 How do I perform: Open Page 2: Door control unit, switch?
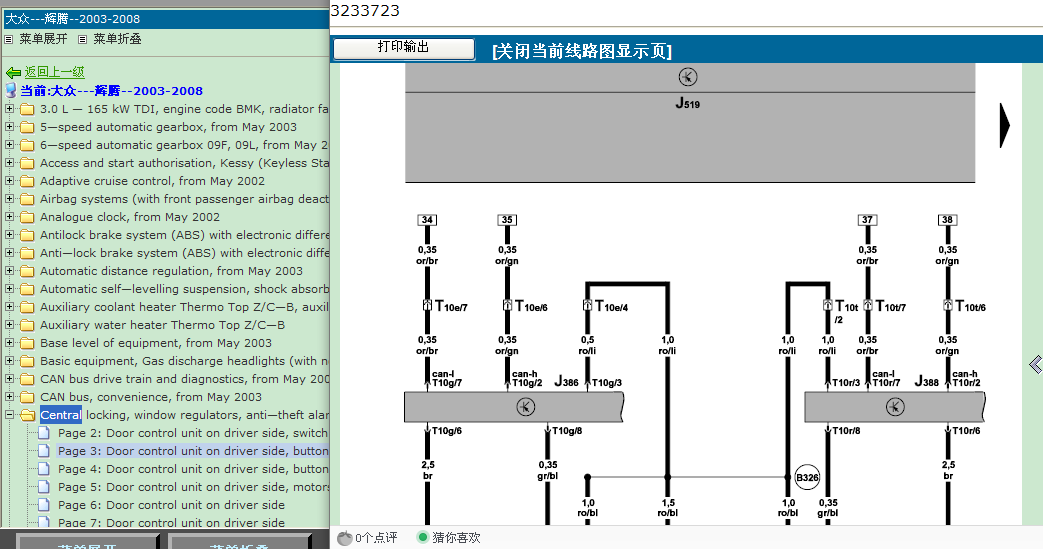(x=193, y=433)
